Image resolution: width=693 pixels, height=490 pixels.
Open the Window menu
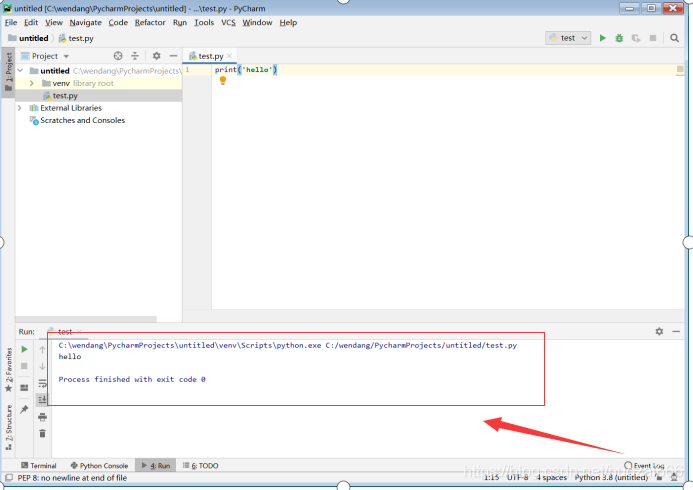pyautogui.click(x=257, y=23)
